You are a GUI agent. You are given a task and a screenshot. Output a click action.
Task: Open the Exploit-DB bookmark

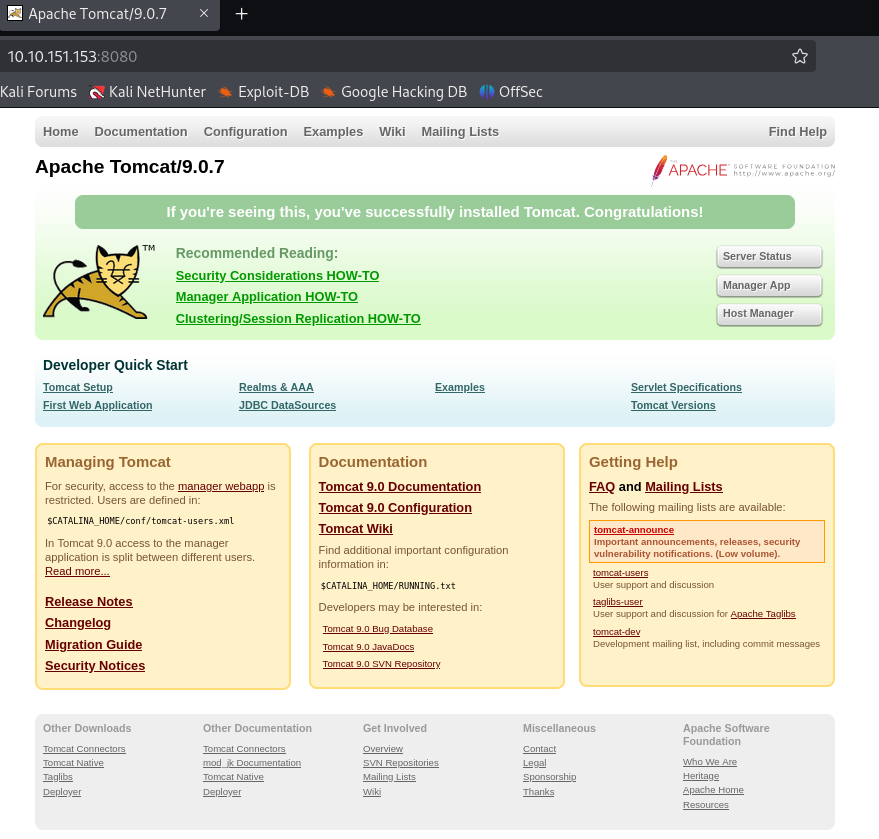[x=264, y=92]
